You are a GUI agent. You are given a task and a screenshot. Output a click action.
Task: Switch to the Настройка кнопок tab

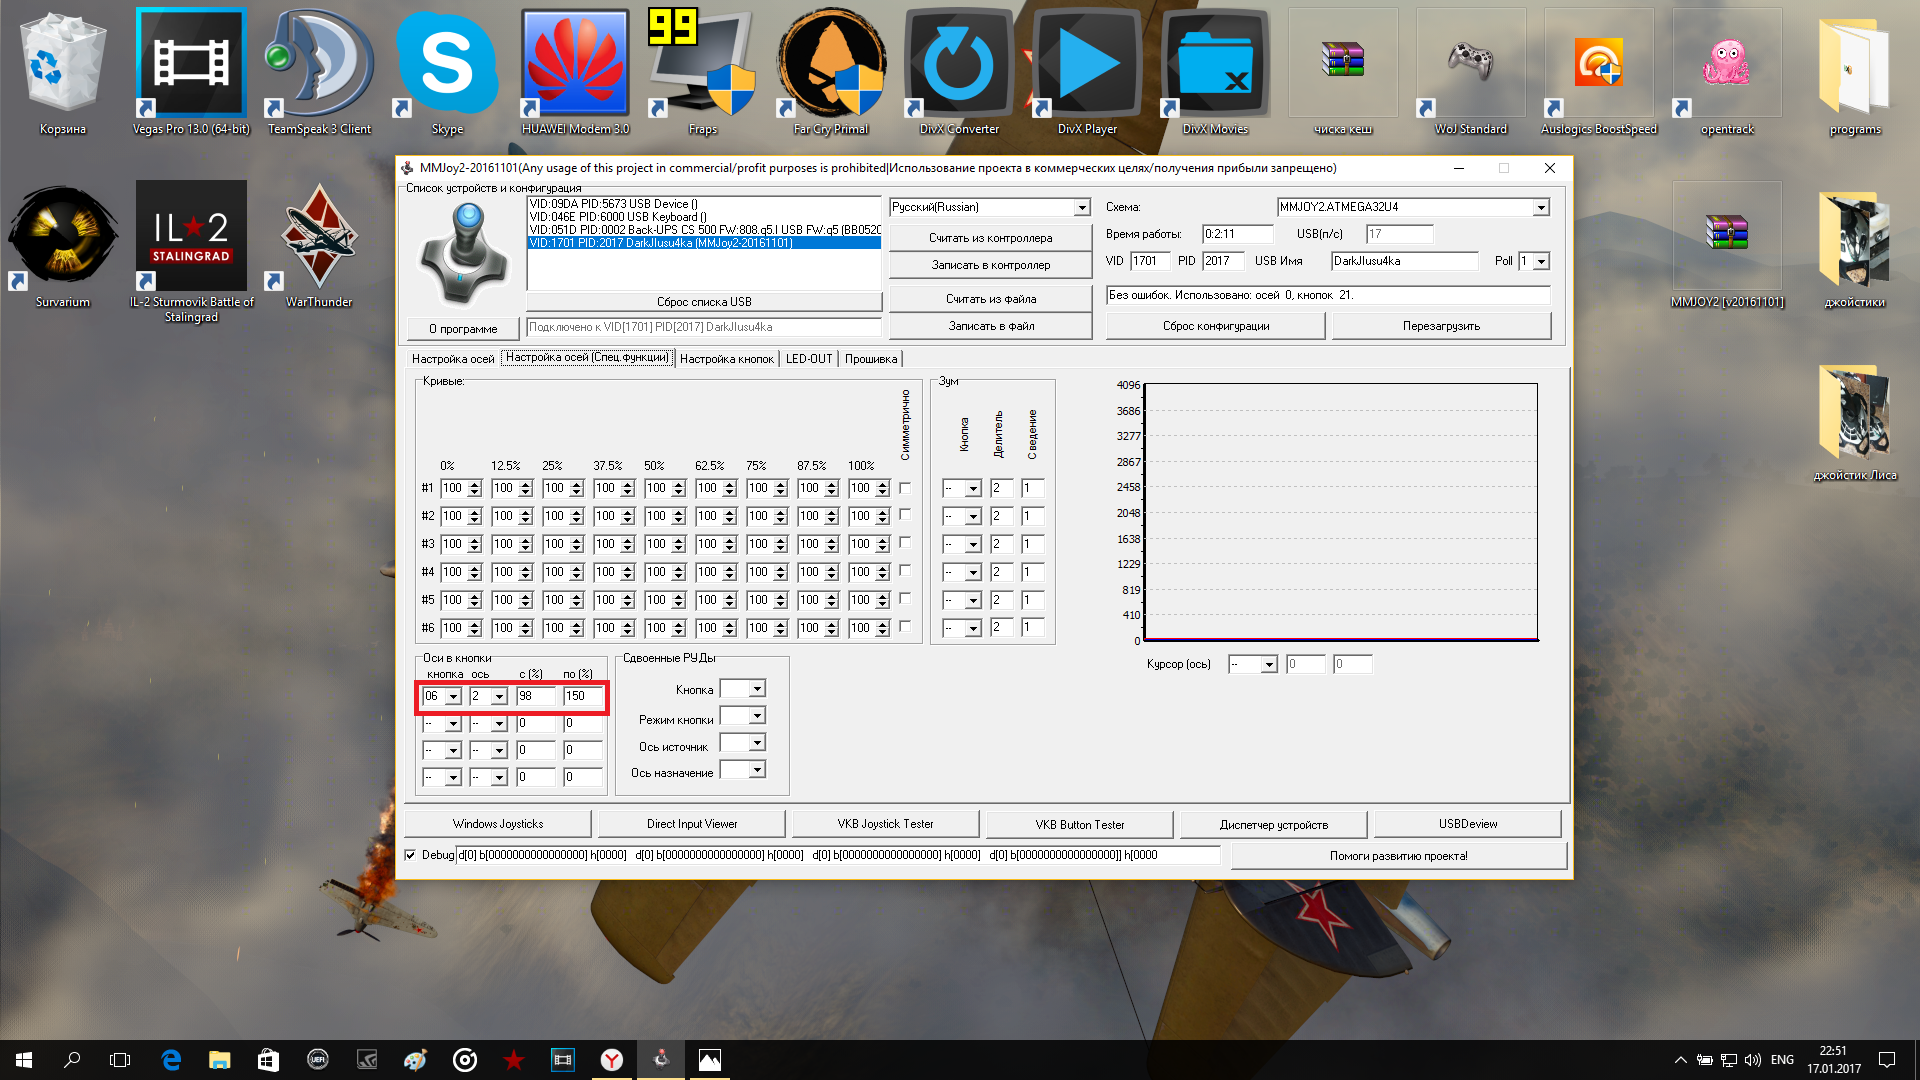[727, 359]
